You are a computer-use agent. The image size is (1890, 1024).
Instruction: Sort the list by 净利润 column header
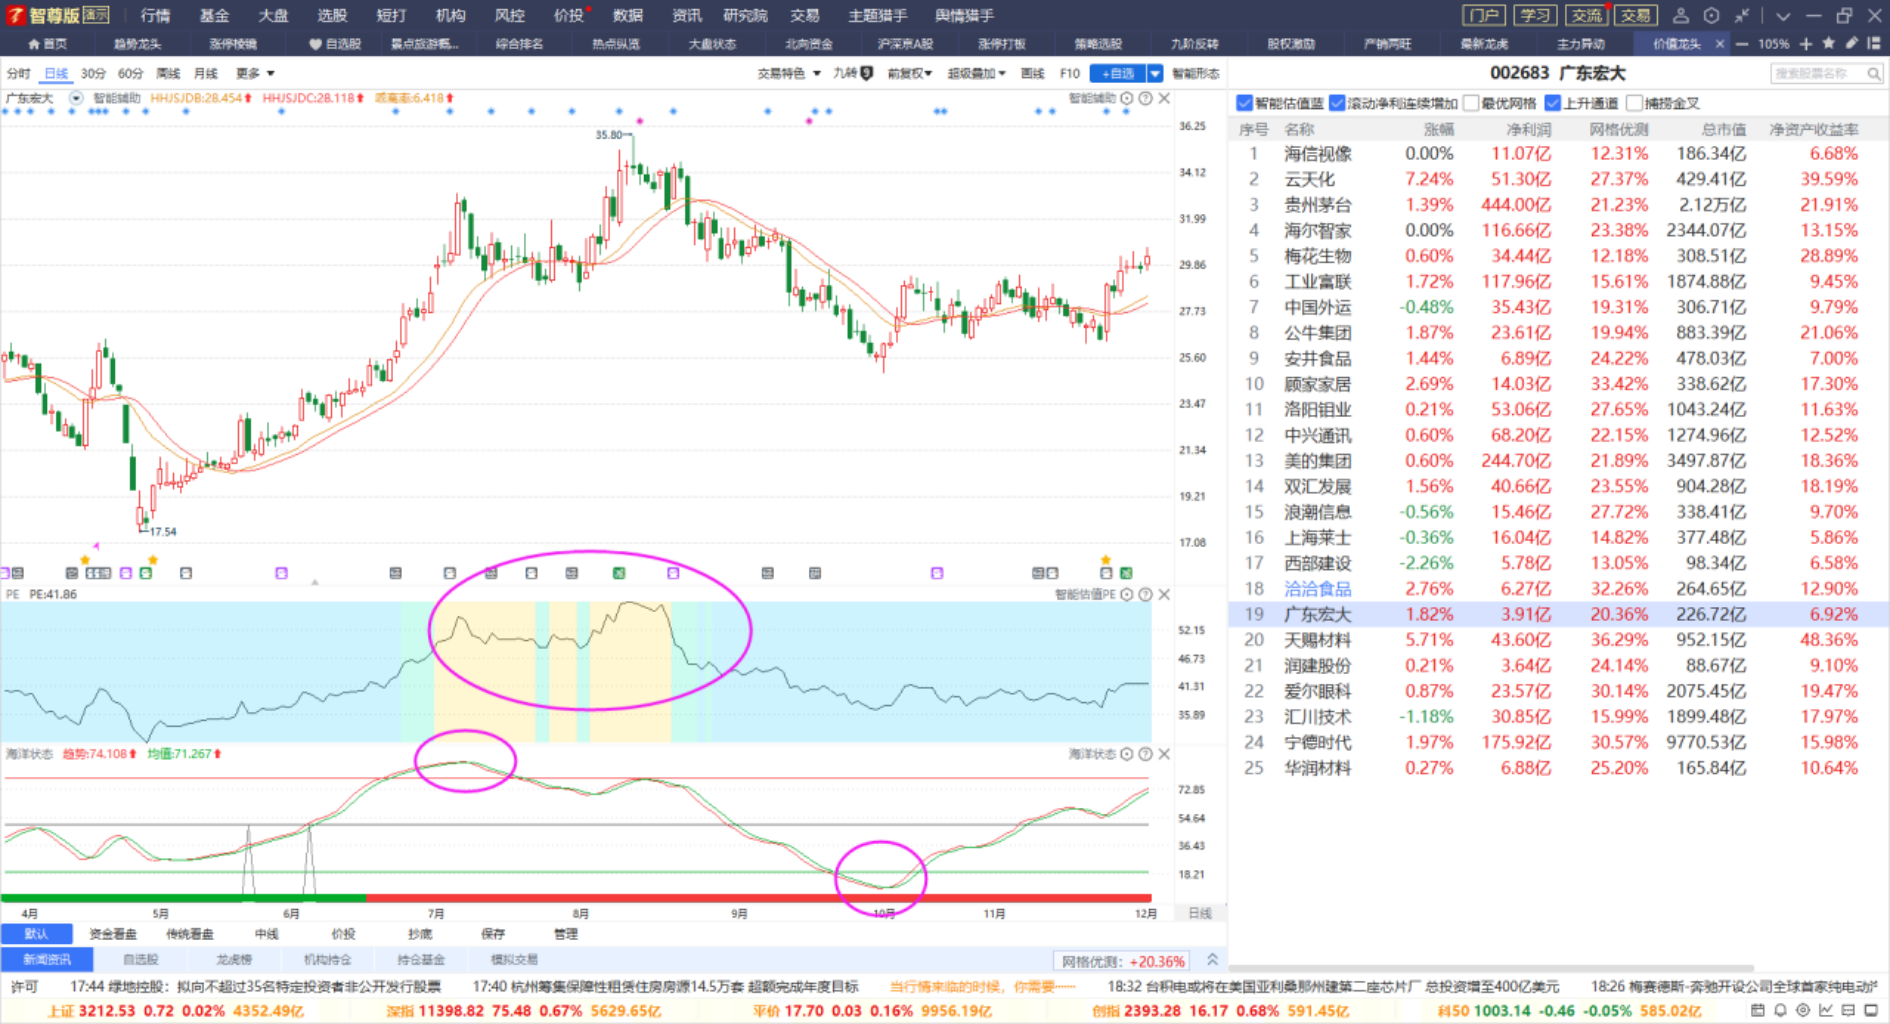1528,129
